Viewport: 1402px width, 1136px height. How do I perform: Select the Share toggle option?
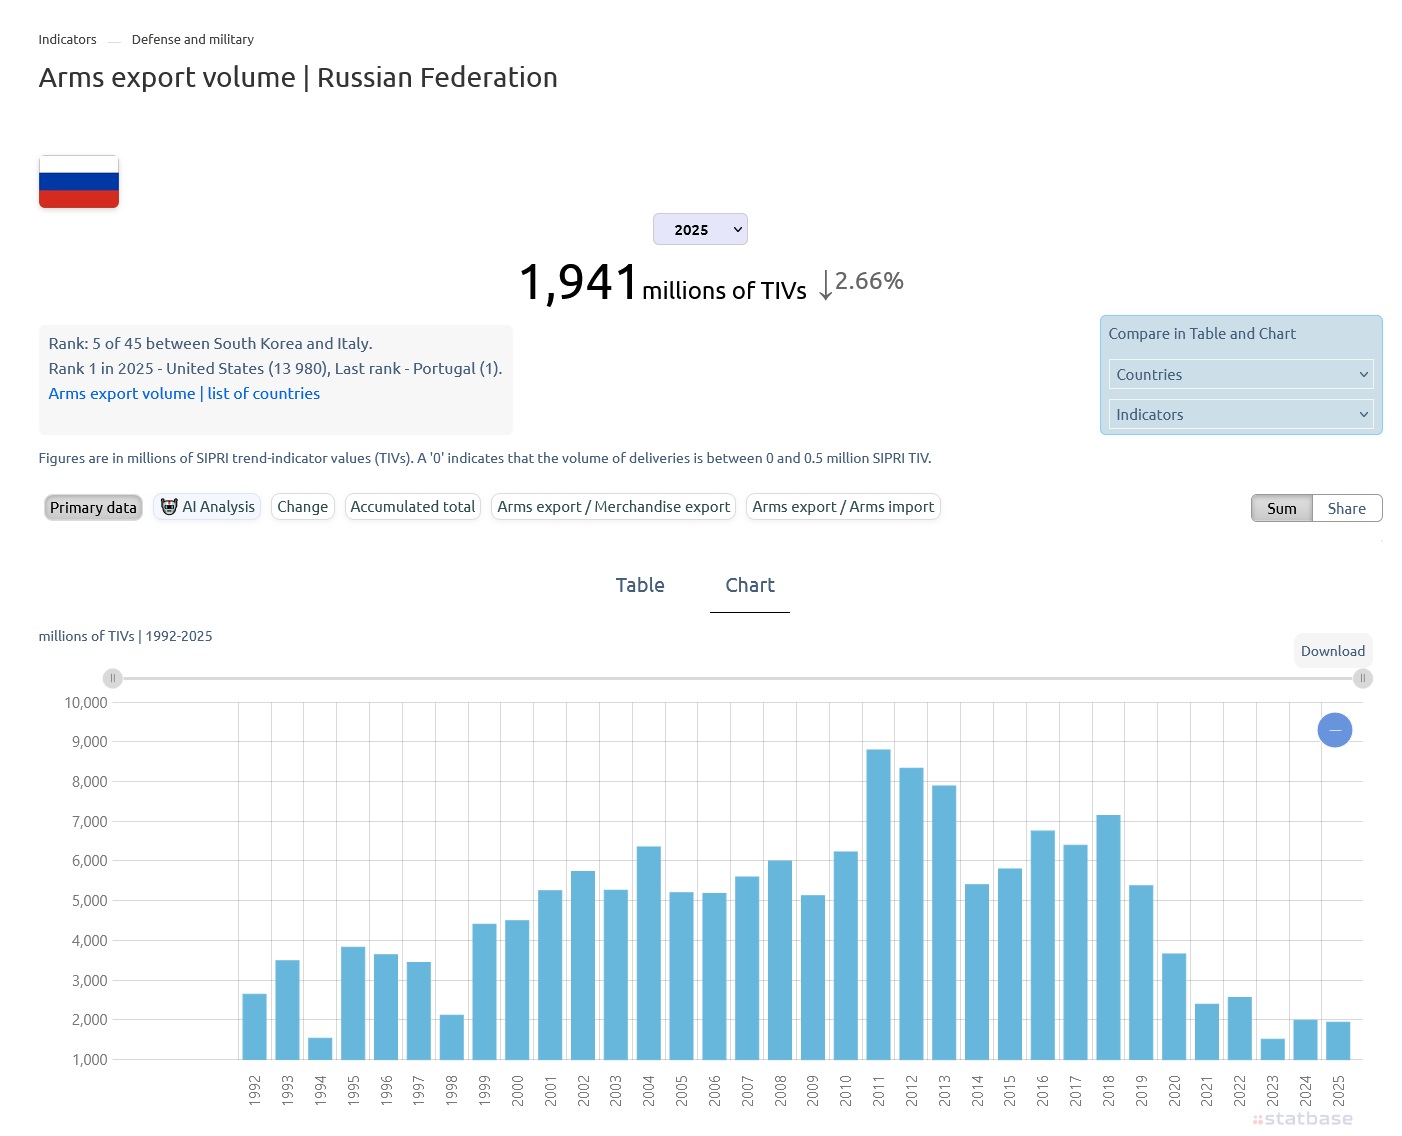coord(1347,508)
